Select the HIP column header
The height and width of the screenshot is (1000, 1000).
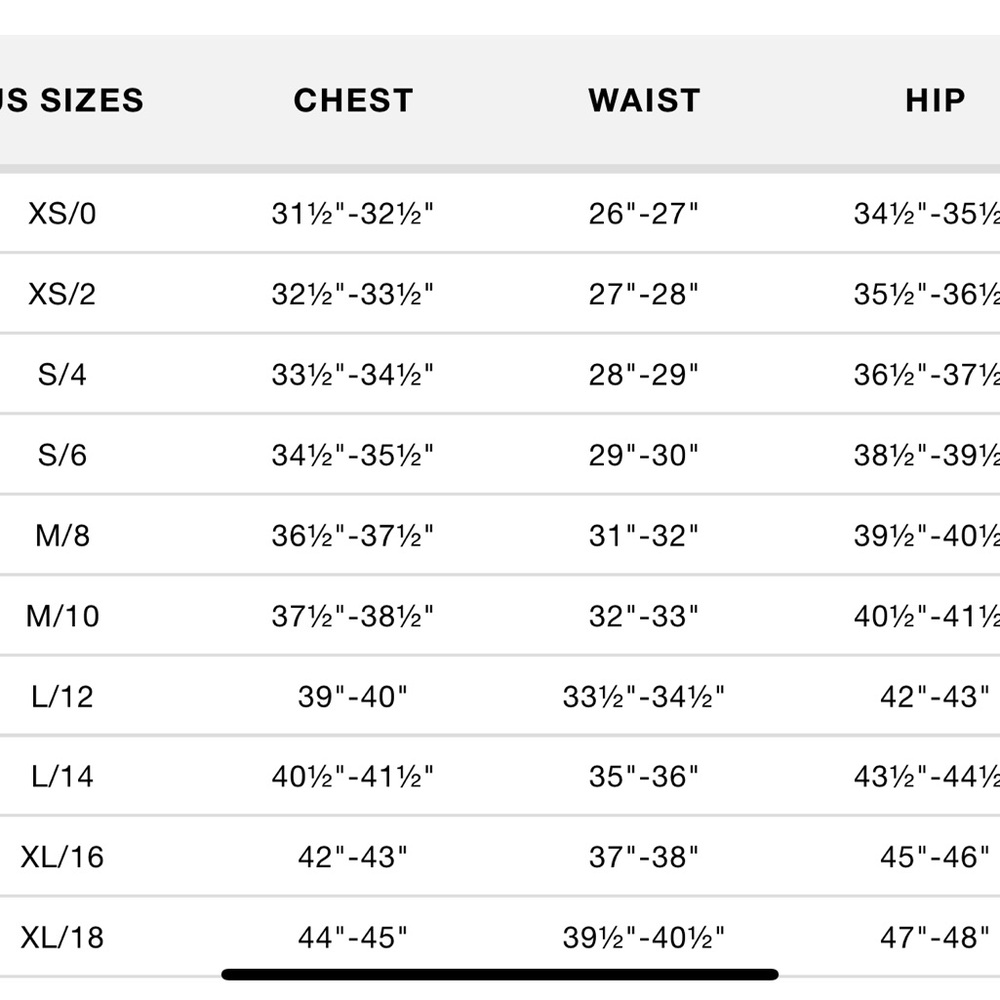coord(935,101)
